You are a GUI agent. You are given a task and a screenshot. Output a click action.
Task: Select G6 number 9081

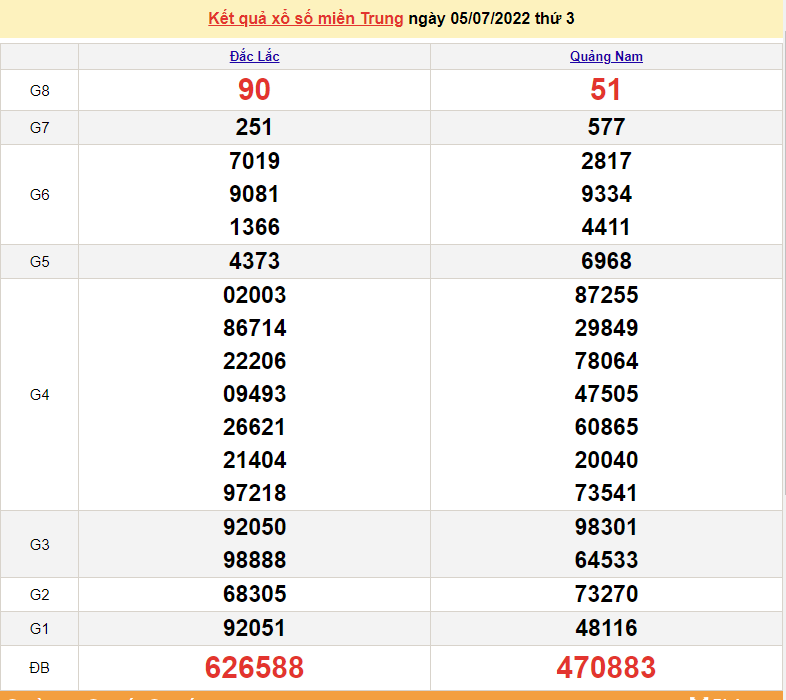pos(254,194)
